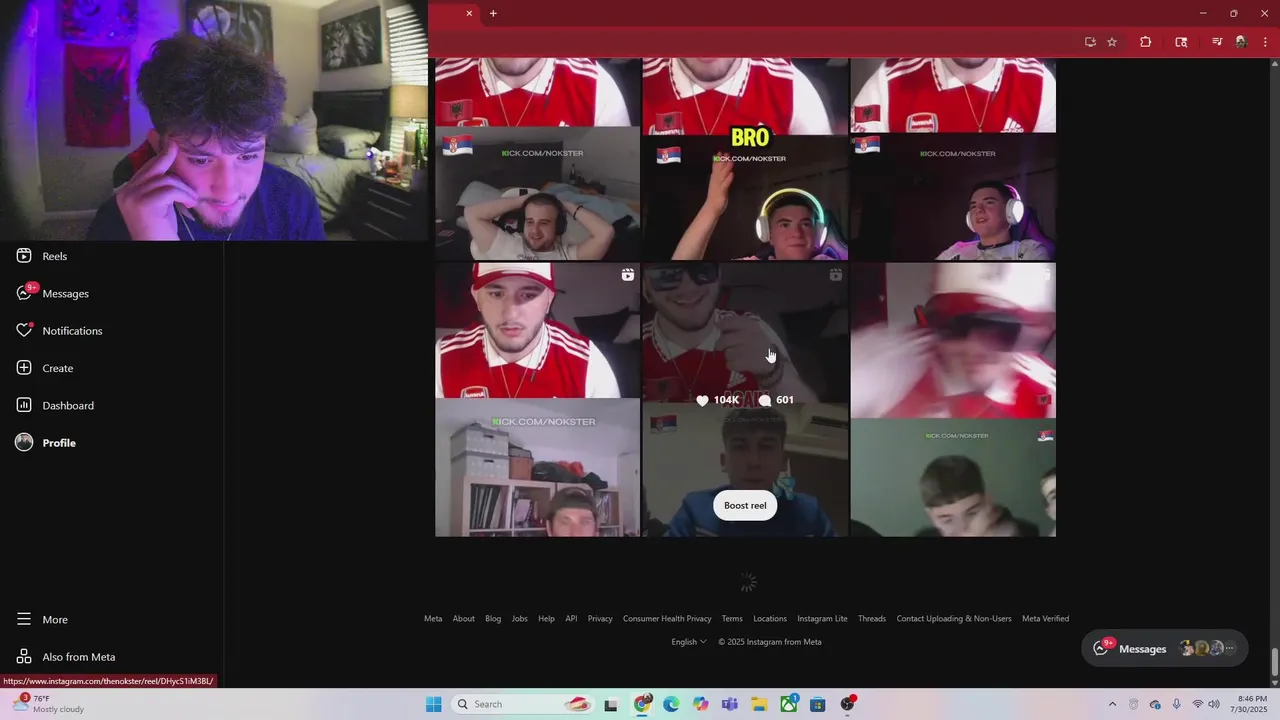Viewport: 1280px width, 720px height.
Task: Open Task View on the taskbar
Action: point(611,704)
